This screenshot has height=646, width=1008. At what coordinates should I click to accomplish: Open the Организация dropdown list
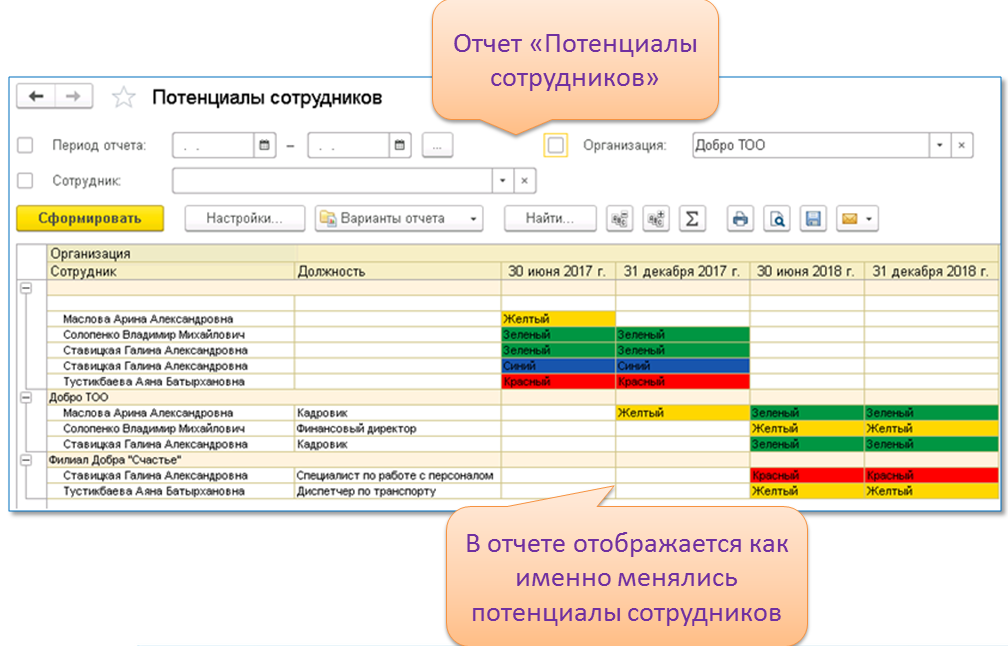(x=939, y=145)
